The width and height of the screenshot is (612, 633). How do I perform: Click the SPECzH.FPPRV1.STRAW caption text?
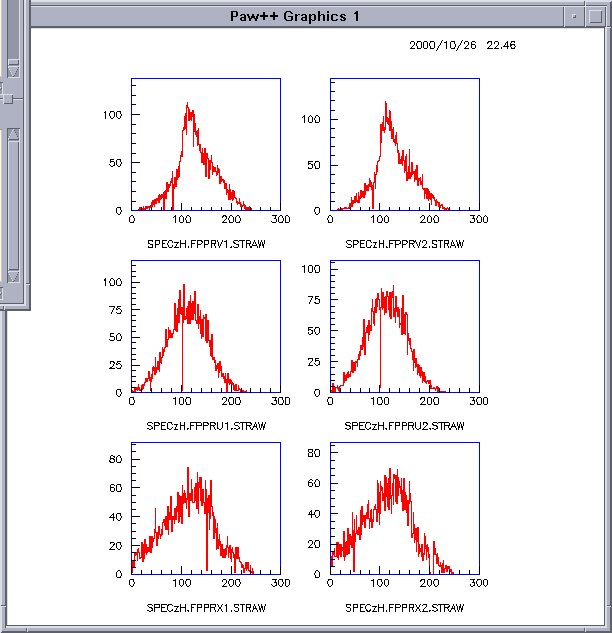click(x=206, y=244)
